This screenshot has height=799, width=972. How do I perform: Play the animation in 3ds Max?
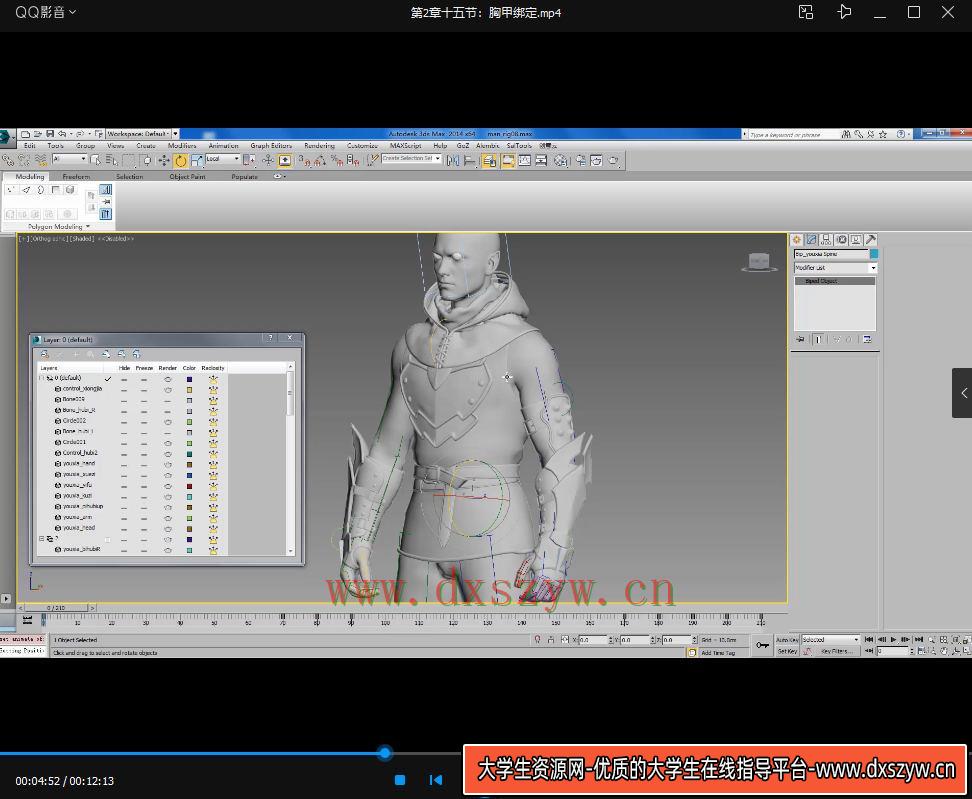coord(893,639)
